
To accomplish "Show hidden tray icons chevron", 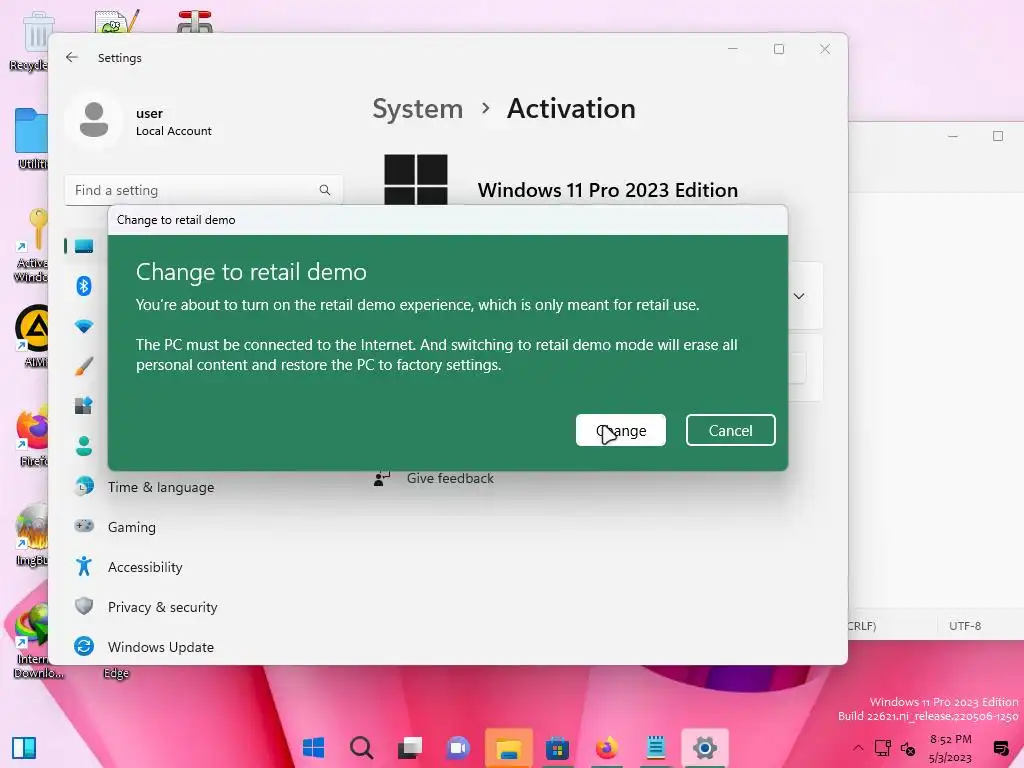I will coord(858,748).
